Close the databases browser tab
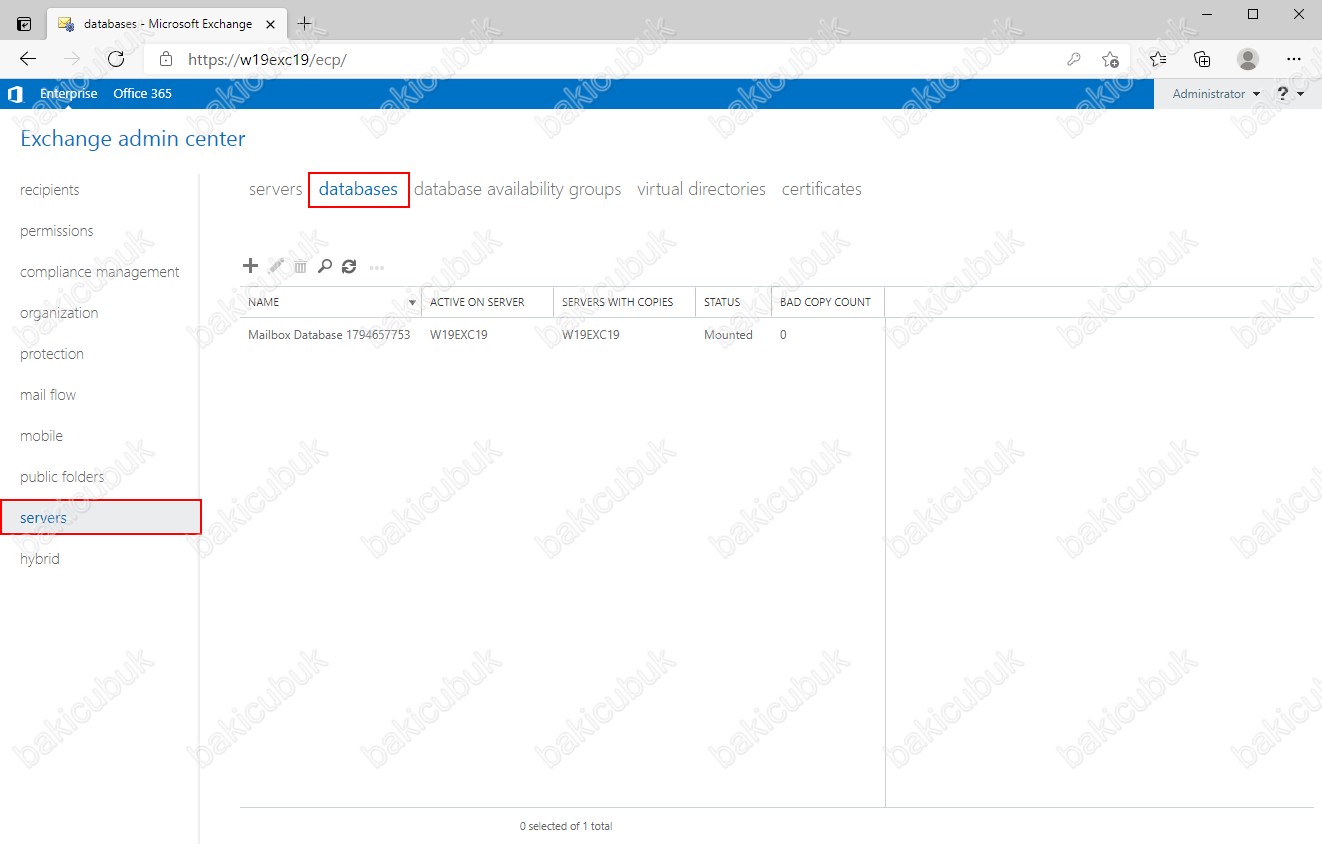 270,23
